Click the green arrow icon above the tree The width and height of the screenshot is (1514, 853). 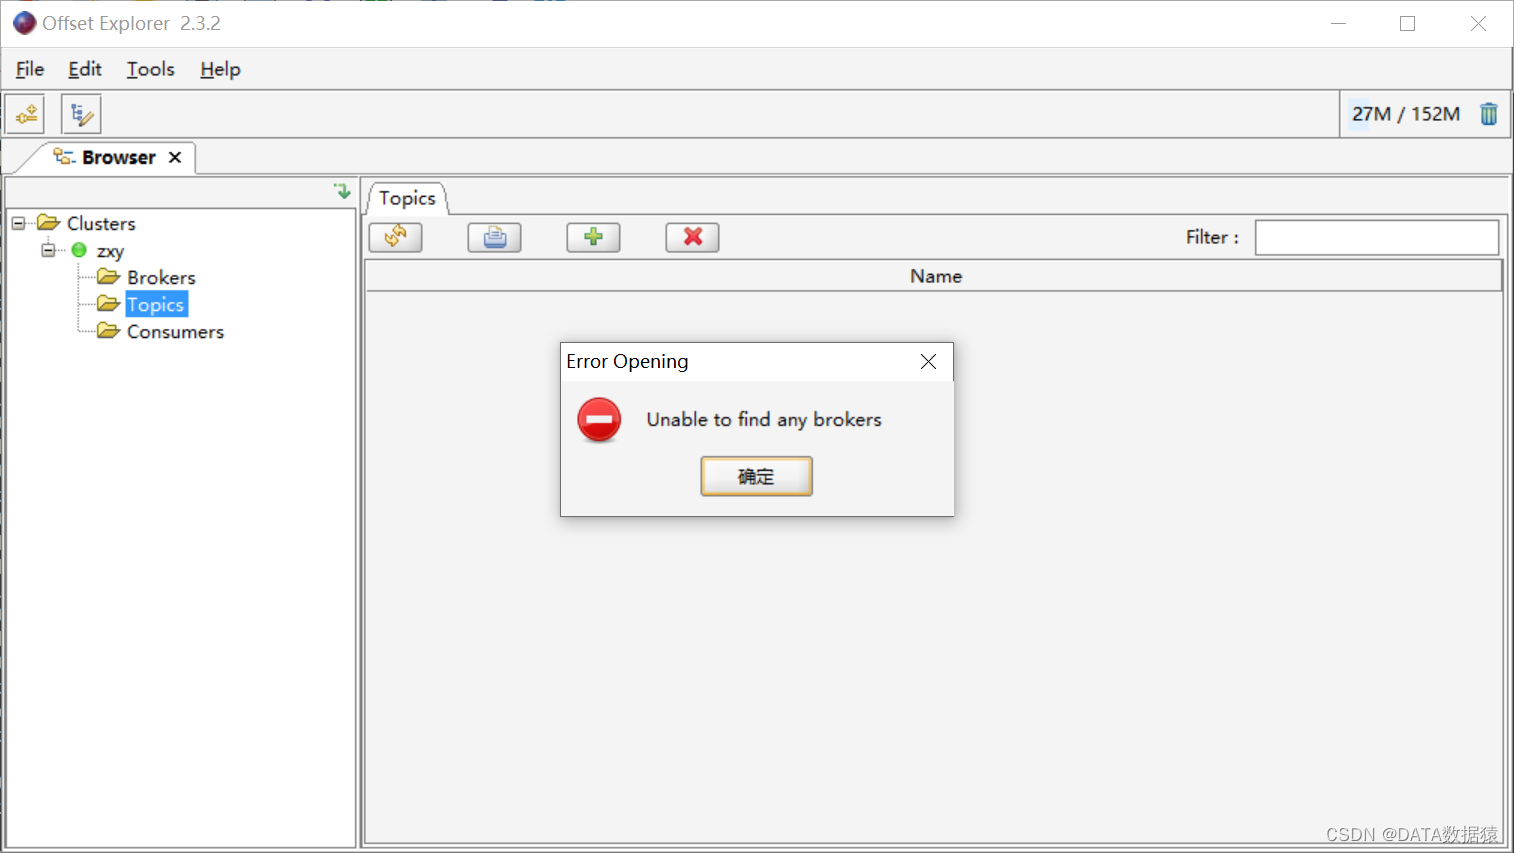pos(342,191)
